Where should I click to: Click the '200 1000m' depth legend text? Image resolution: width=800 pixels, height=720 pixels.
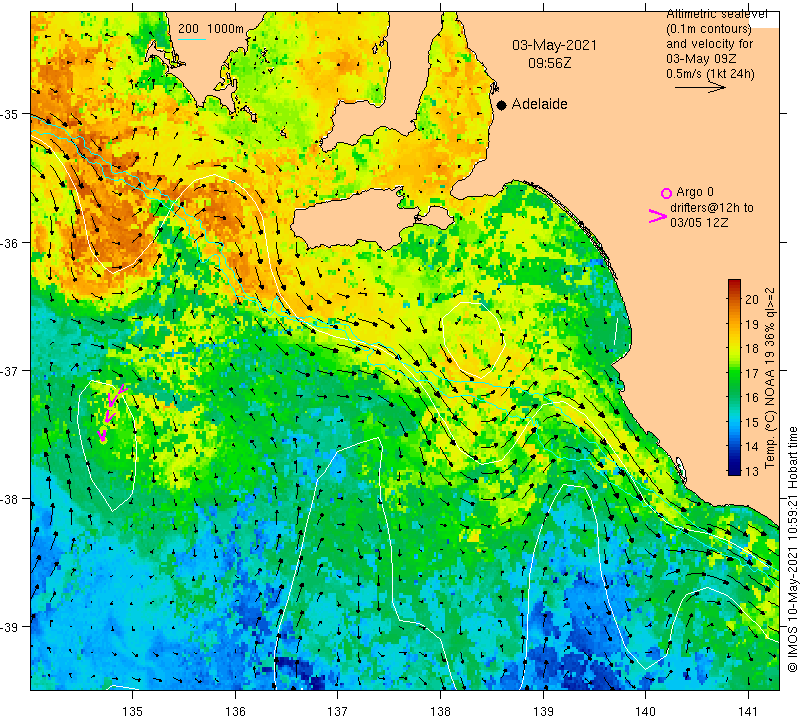point(211,29)
